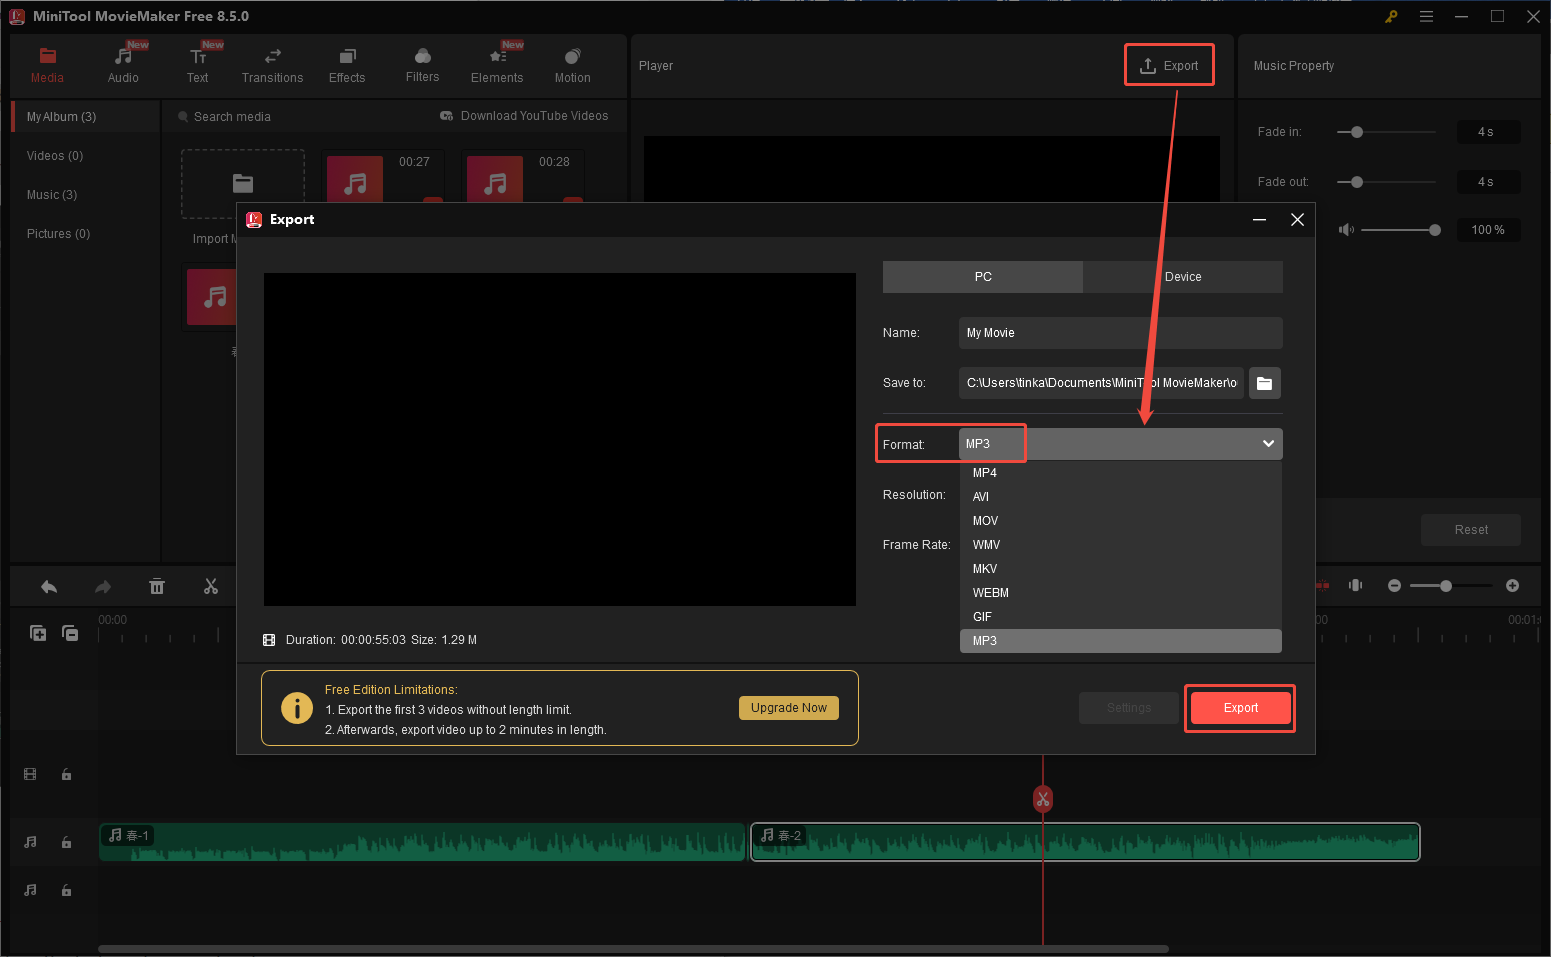Click the undo arrow in timeline toolbar

(48, 586)
